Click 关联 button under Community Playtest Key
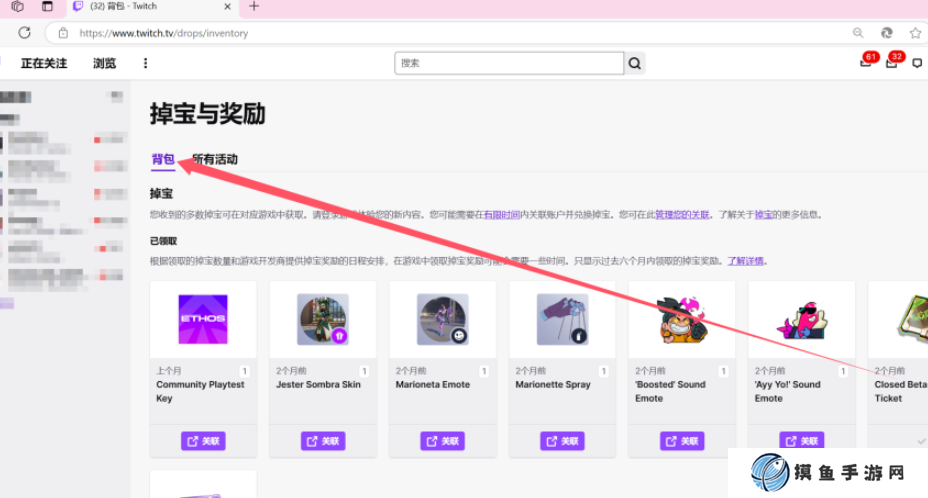928x498 pixels. click(203, 441)
